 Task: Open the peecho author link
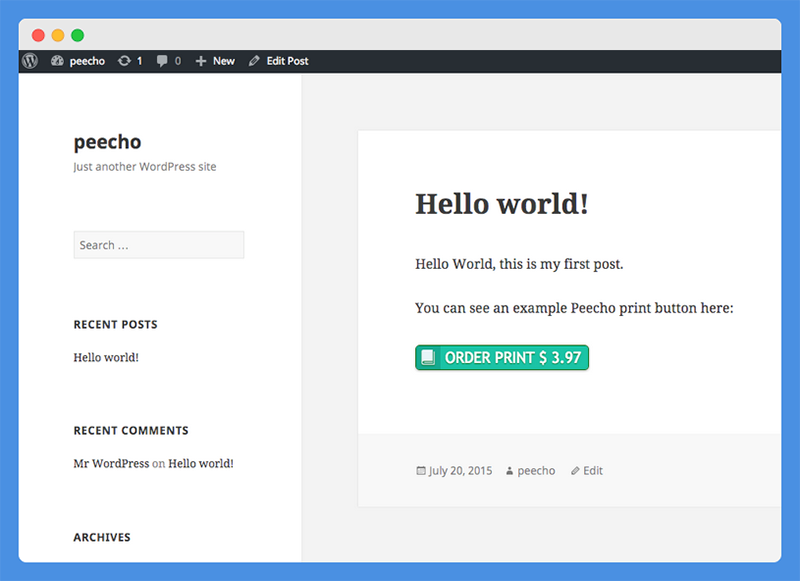[x=531, y=471]
